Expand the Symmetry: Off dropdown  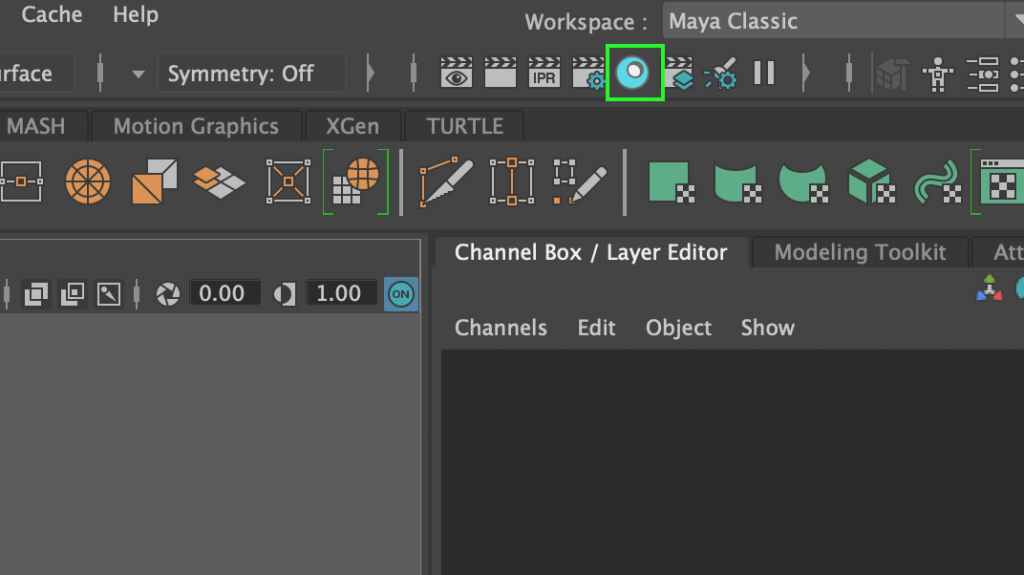[251, 73]
